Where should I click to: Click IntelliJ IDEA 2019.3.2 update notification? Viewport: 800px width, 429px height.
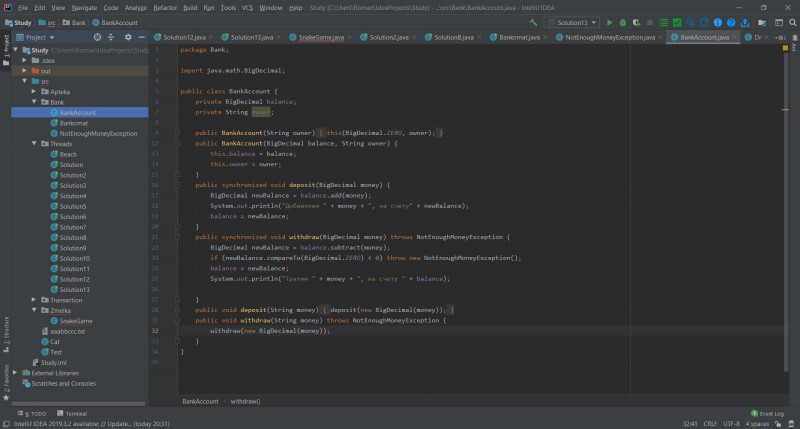92,424
